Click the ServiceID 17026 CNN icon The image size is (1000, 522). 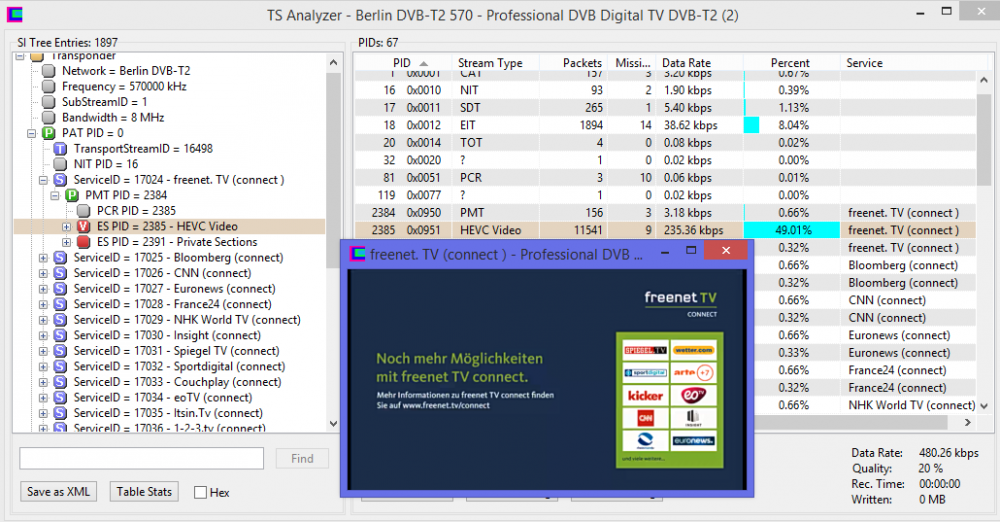60,273
